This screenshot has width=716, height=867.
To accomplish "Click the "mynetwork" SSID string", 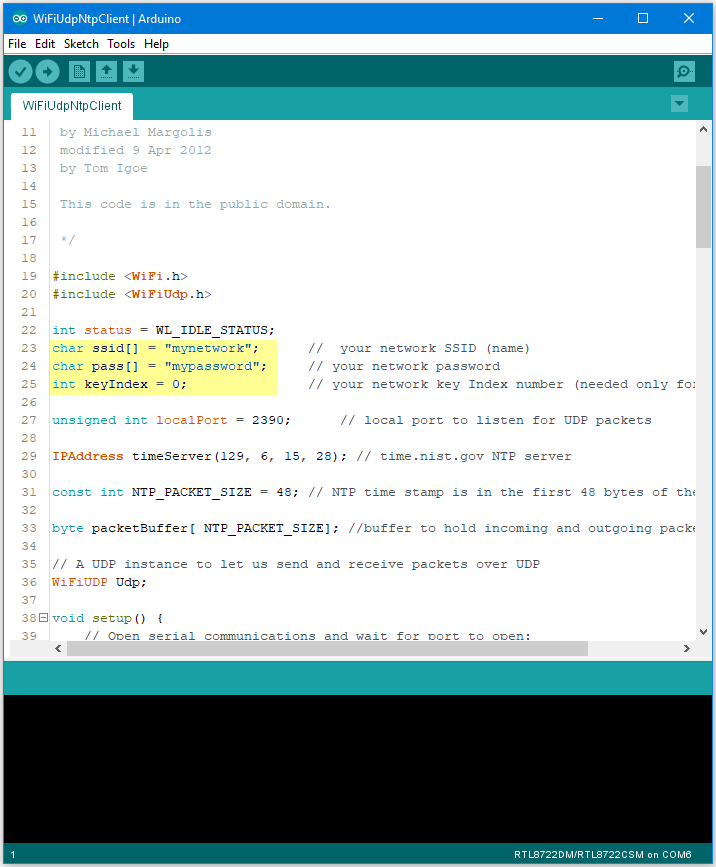I will 208,348.
